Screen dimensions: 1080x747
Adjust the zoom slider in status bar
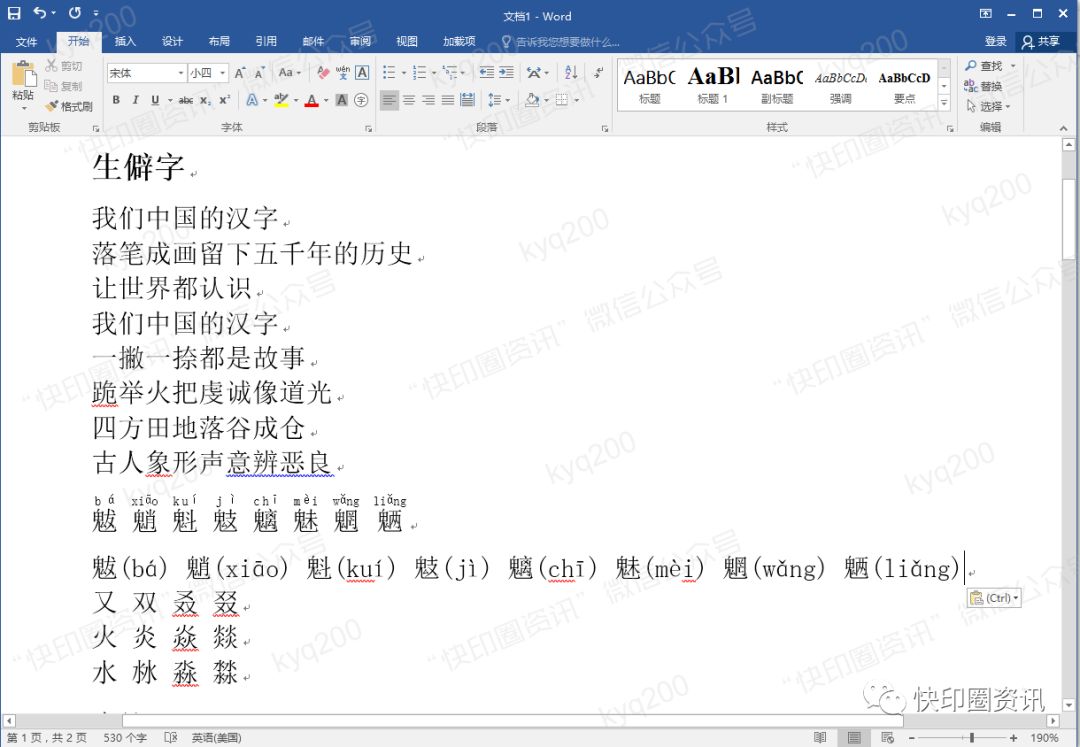click(x=970, y=737)
